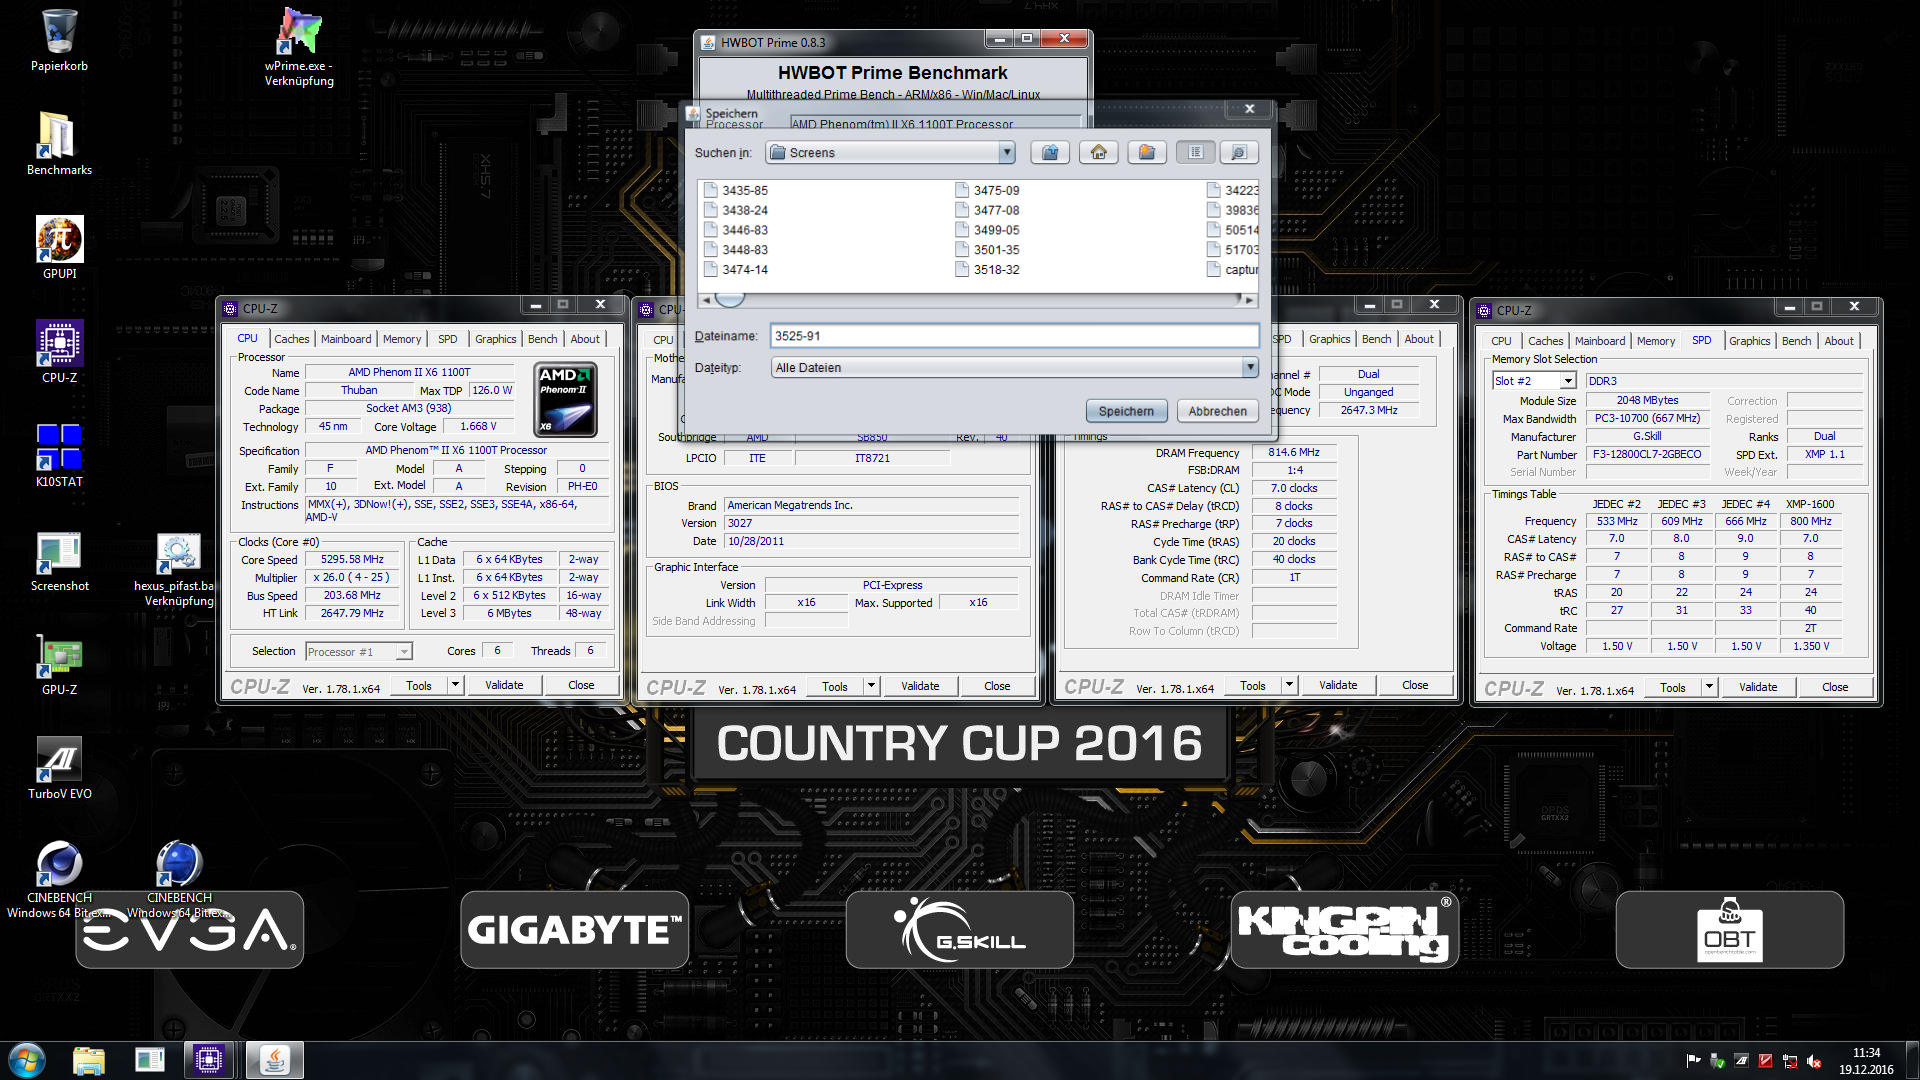Click the home folder icon in save dialog
This screenshot has height=1080, width=1920.
coord(1099,152)
